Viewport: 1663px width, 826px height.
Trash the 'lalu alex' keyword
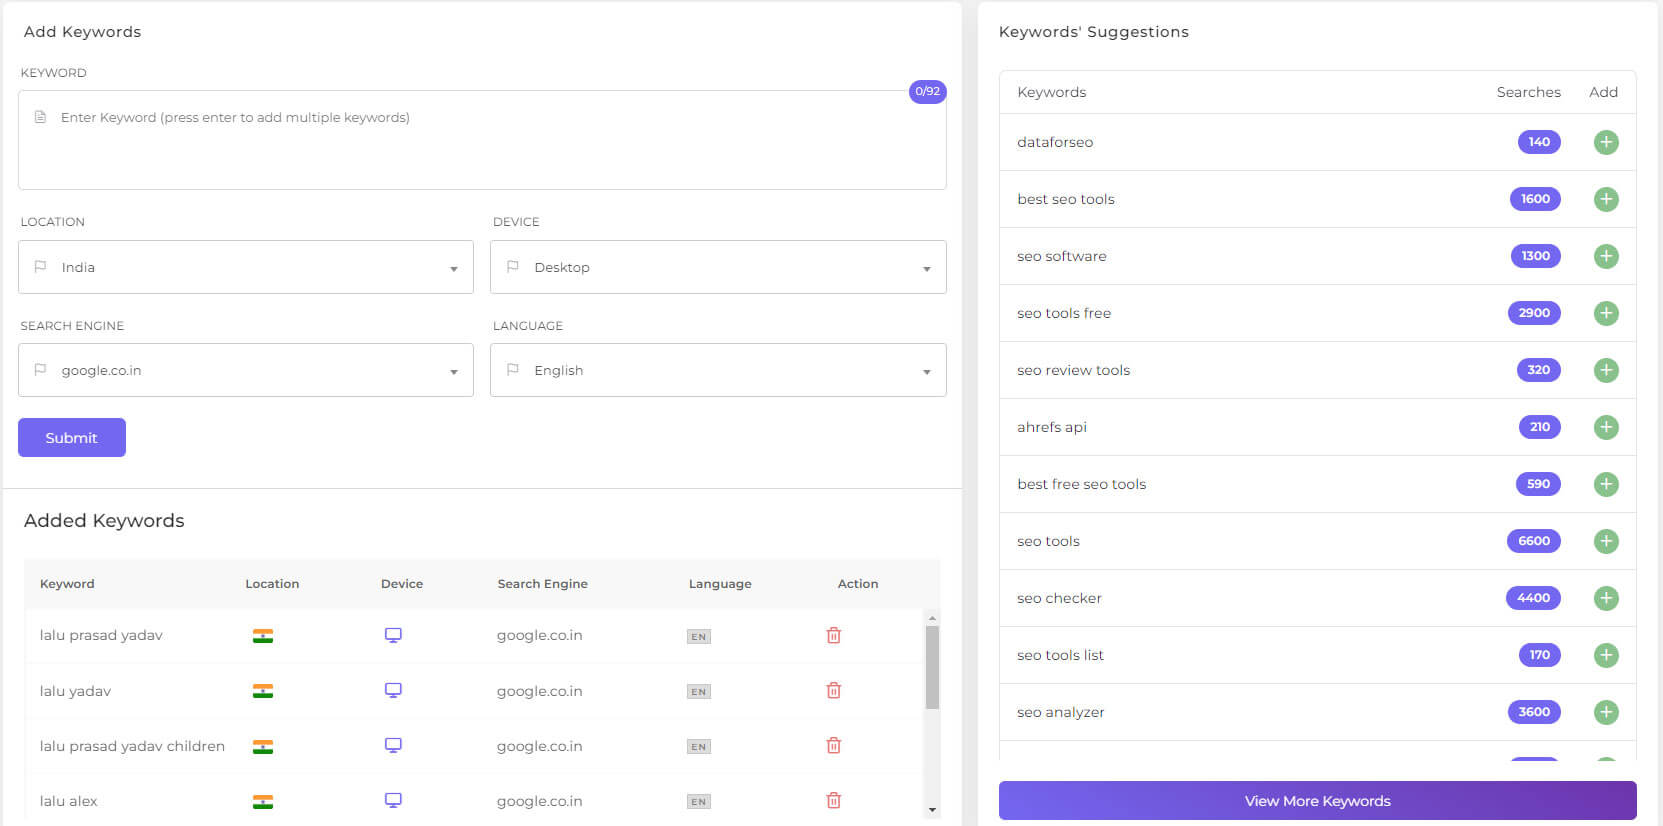pos(833,801)
